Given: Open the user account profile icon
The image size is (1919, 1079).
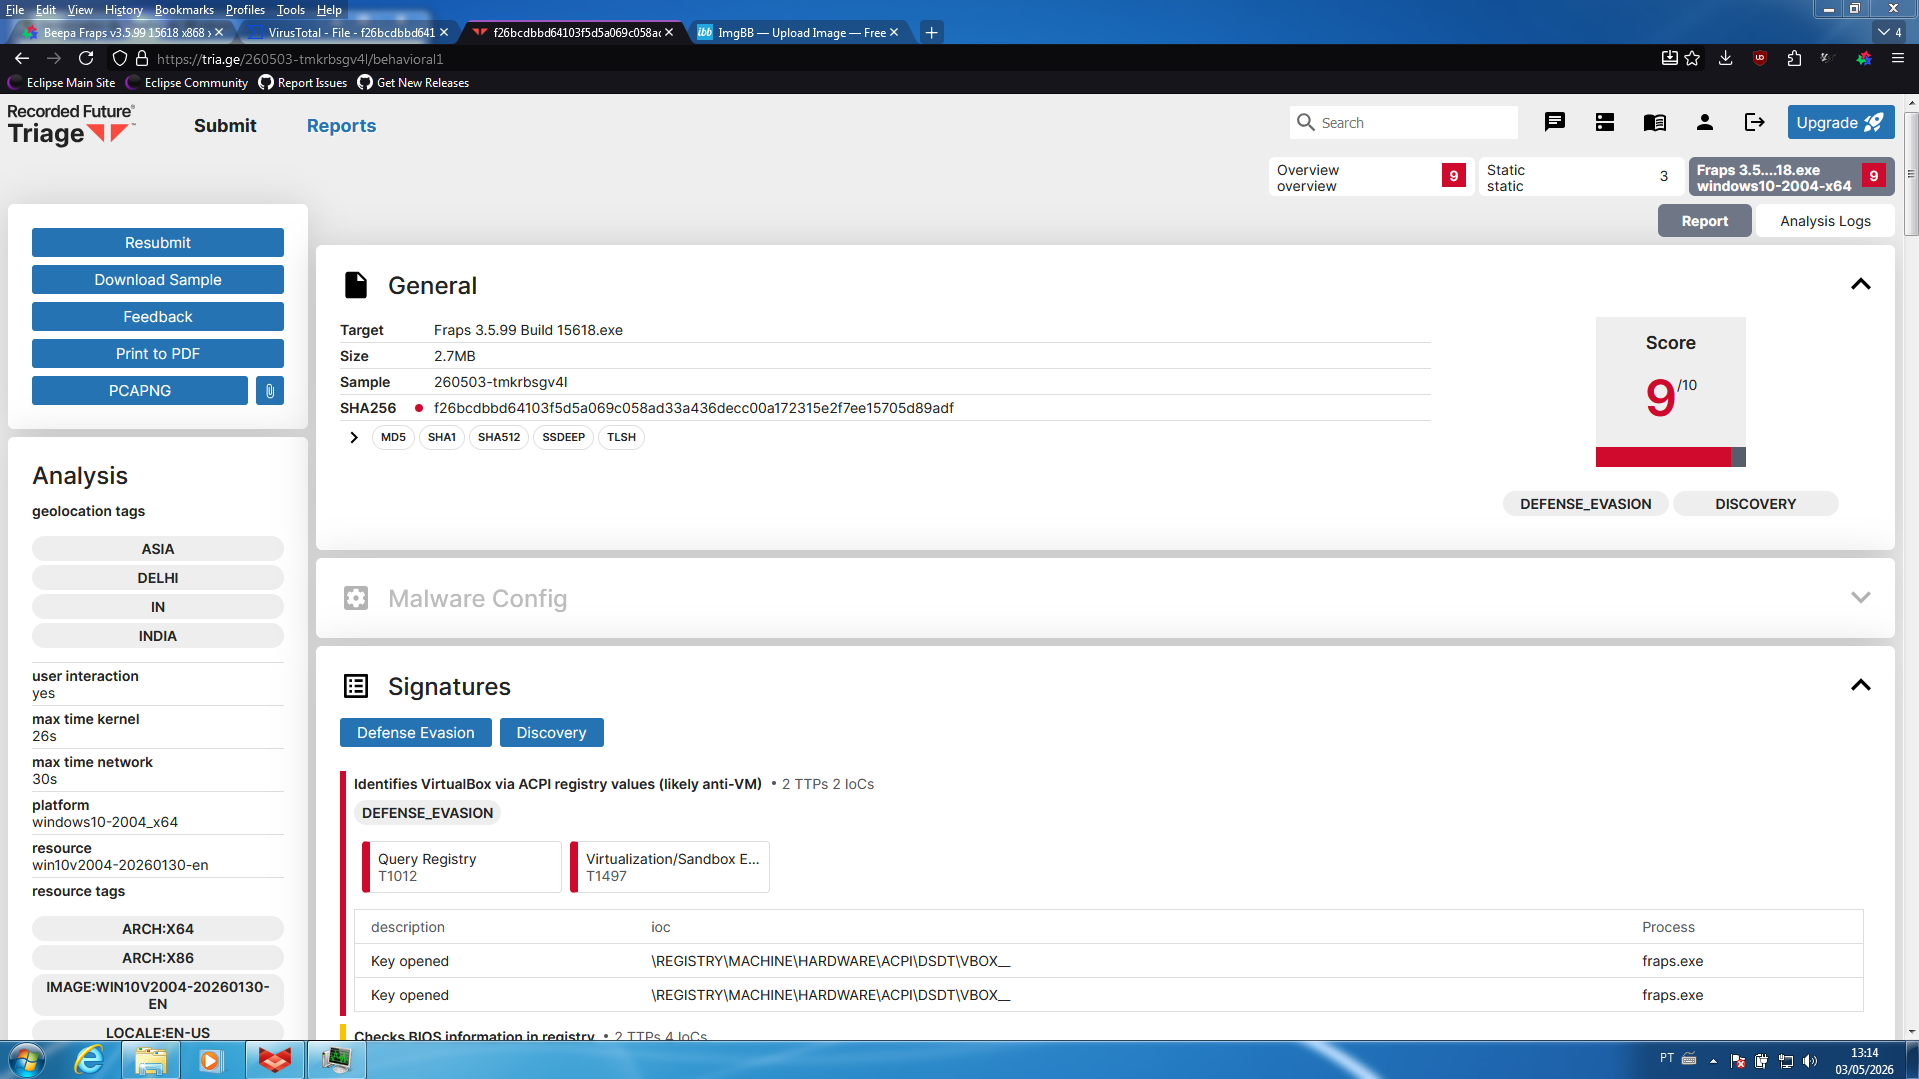Looking at the screenshot, I should coord(1705,122).
